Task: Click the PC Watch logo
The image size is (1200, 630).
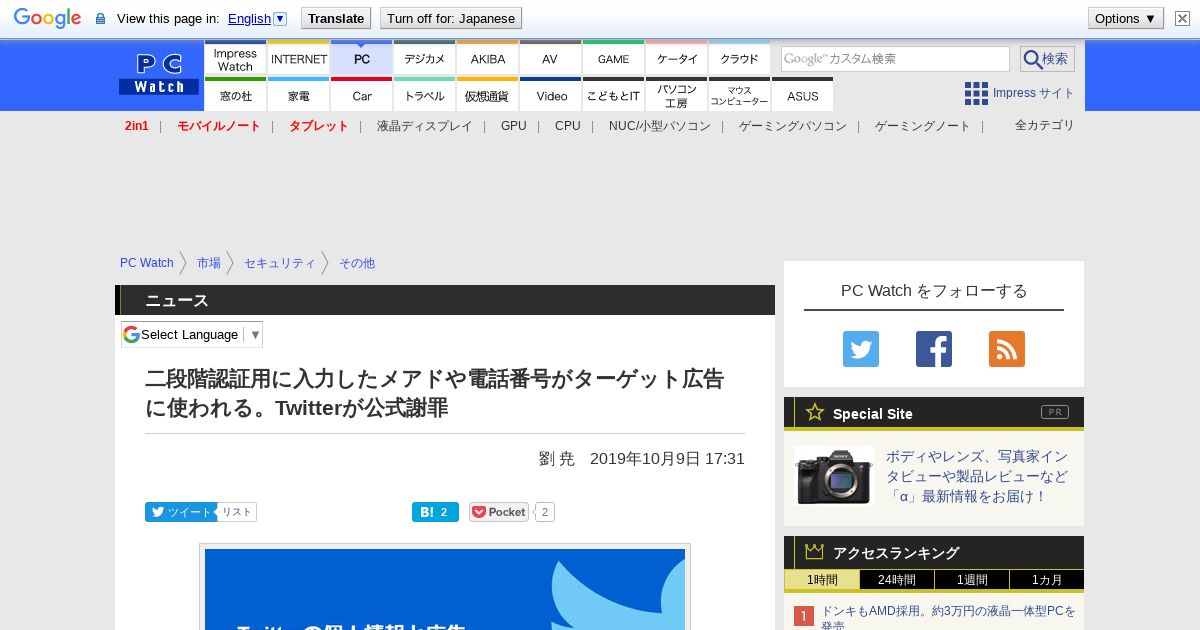Action: 159,74
